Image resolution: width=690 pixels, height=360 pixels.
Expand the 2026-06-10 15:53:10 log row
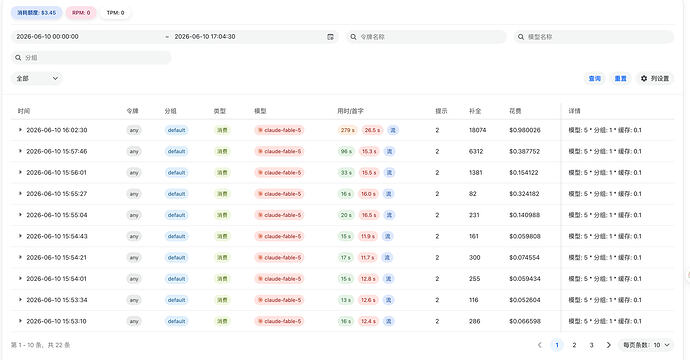point(20,321)
